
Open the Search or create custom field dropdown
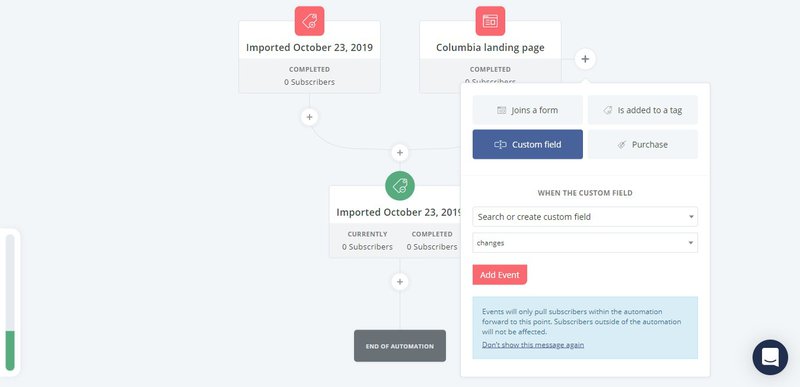click(x=585, y=217)
